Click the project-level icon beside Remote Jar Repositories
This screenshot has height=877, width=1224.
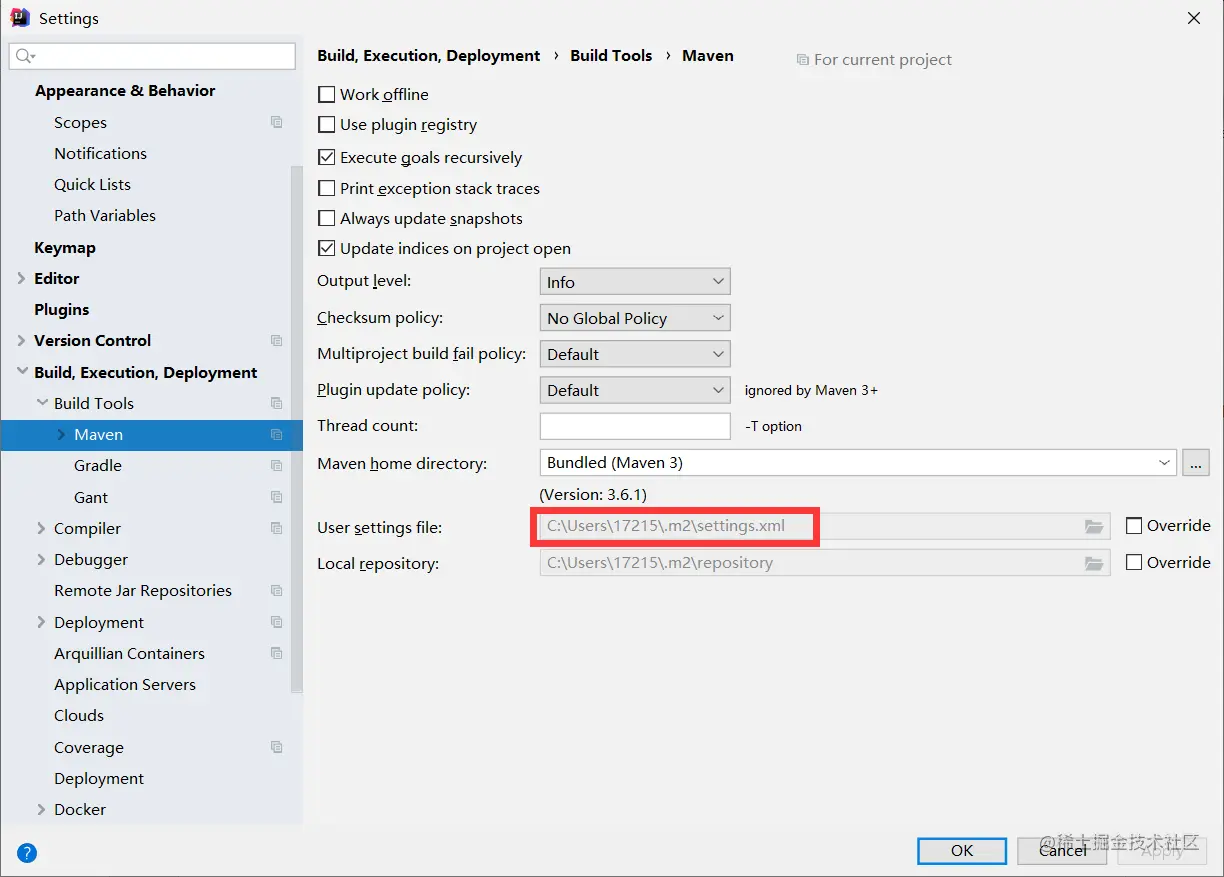tap(277, 591)
